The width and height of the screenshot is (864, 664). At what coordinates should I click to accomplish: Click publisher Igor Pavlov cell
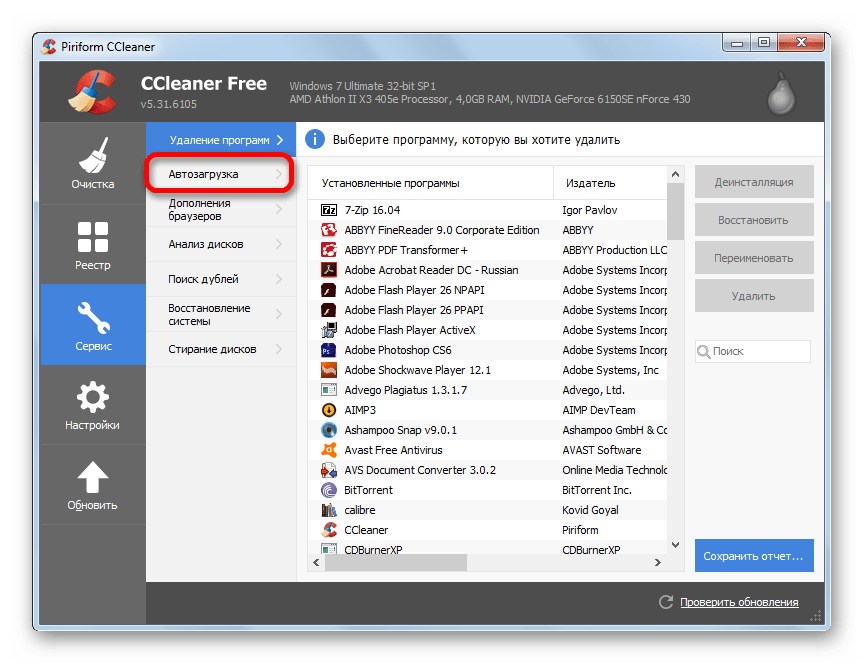[590, 210]
